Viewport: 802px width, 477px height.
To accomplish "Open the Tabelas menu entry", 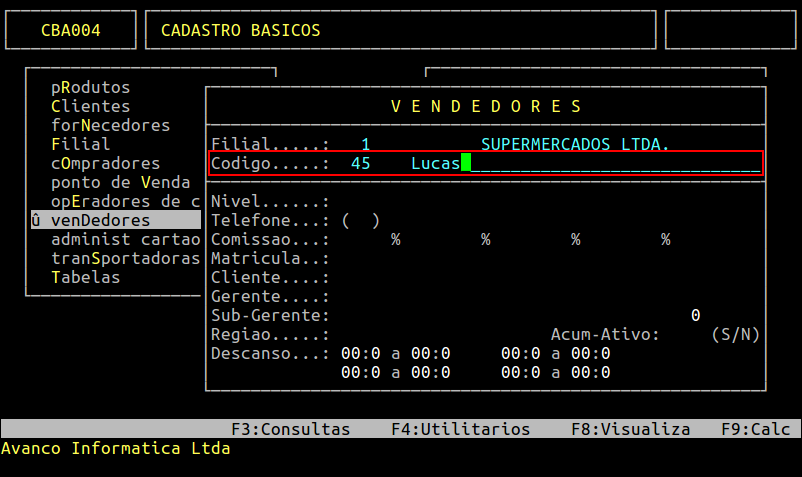I will click(x=85, y=277).
